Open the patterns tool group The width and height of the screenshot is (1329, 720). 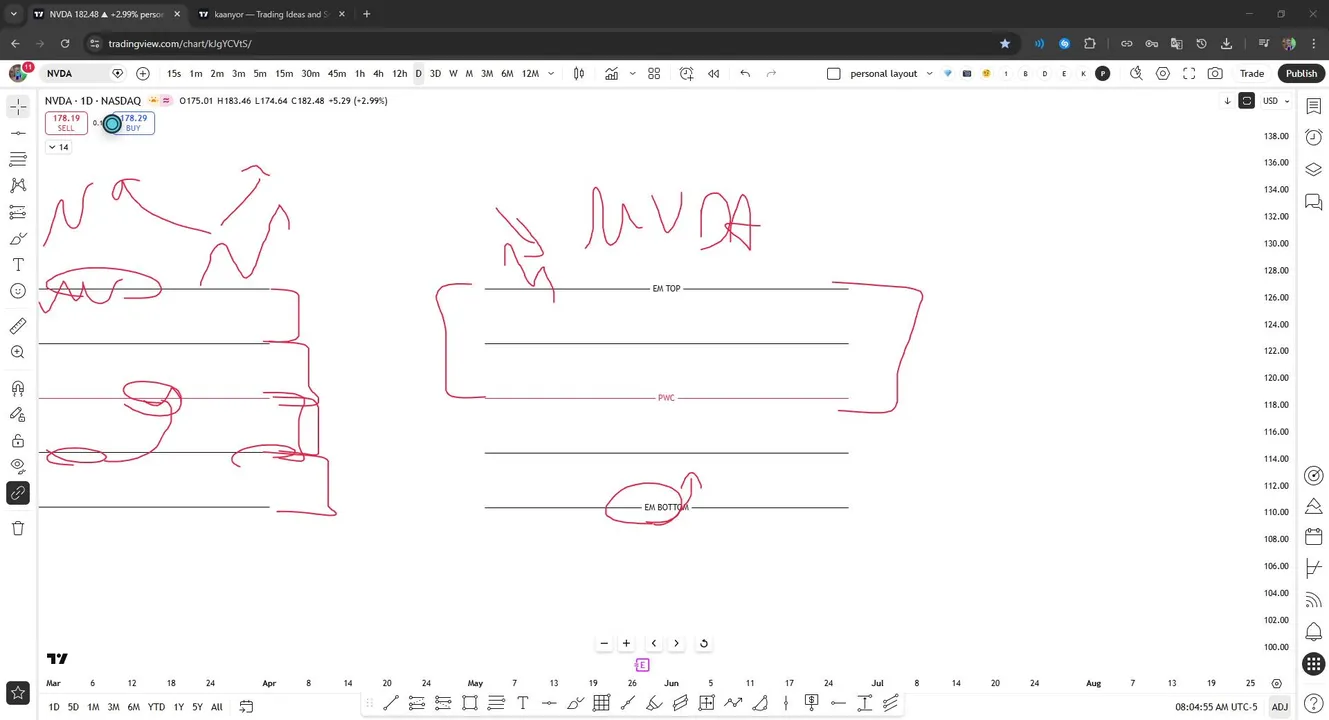tap(18, 185)
